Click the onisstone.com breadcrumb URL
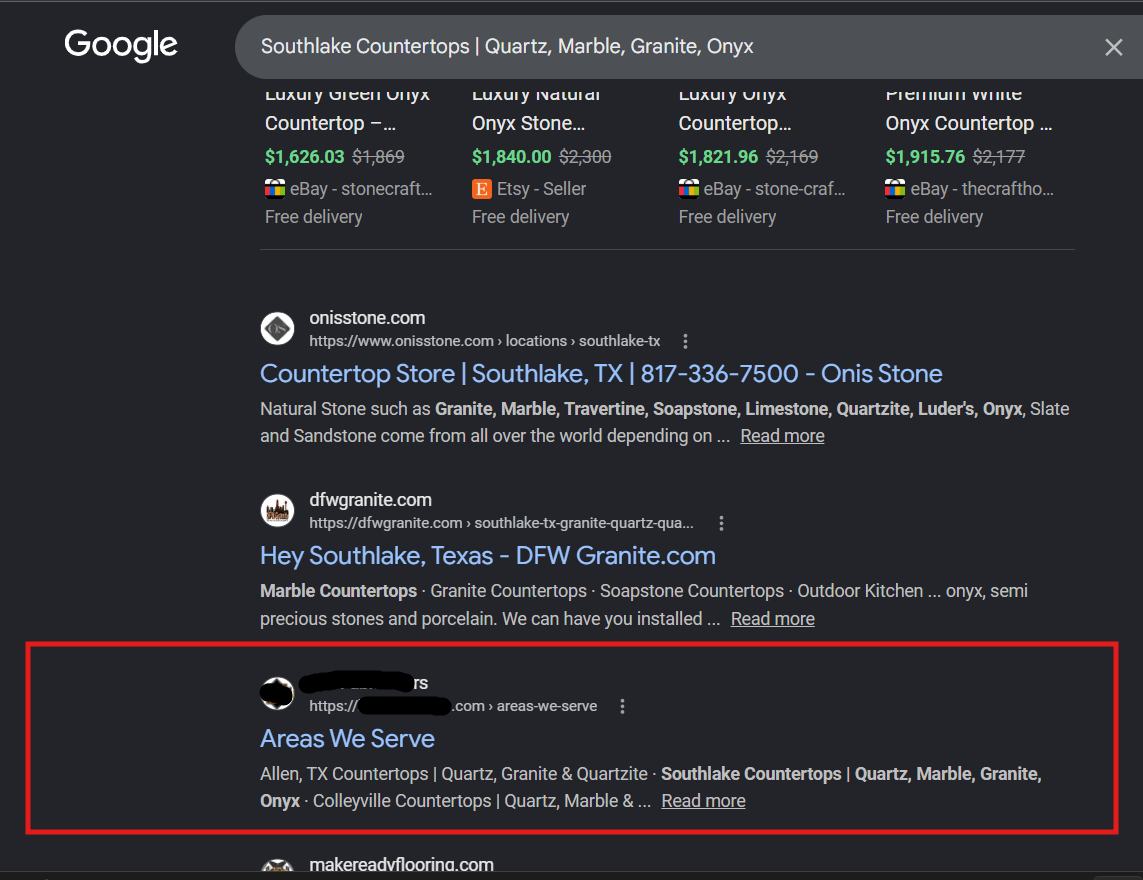This screenshot has height=880, width=1143. [x=485, y=341]
